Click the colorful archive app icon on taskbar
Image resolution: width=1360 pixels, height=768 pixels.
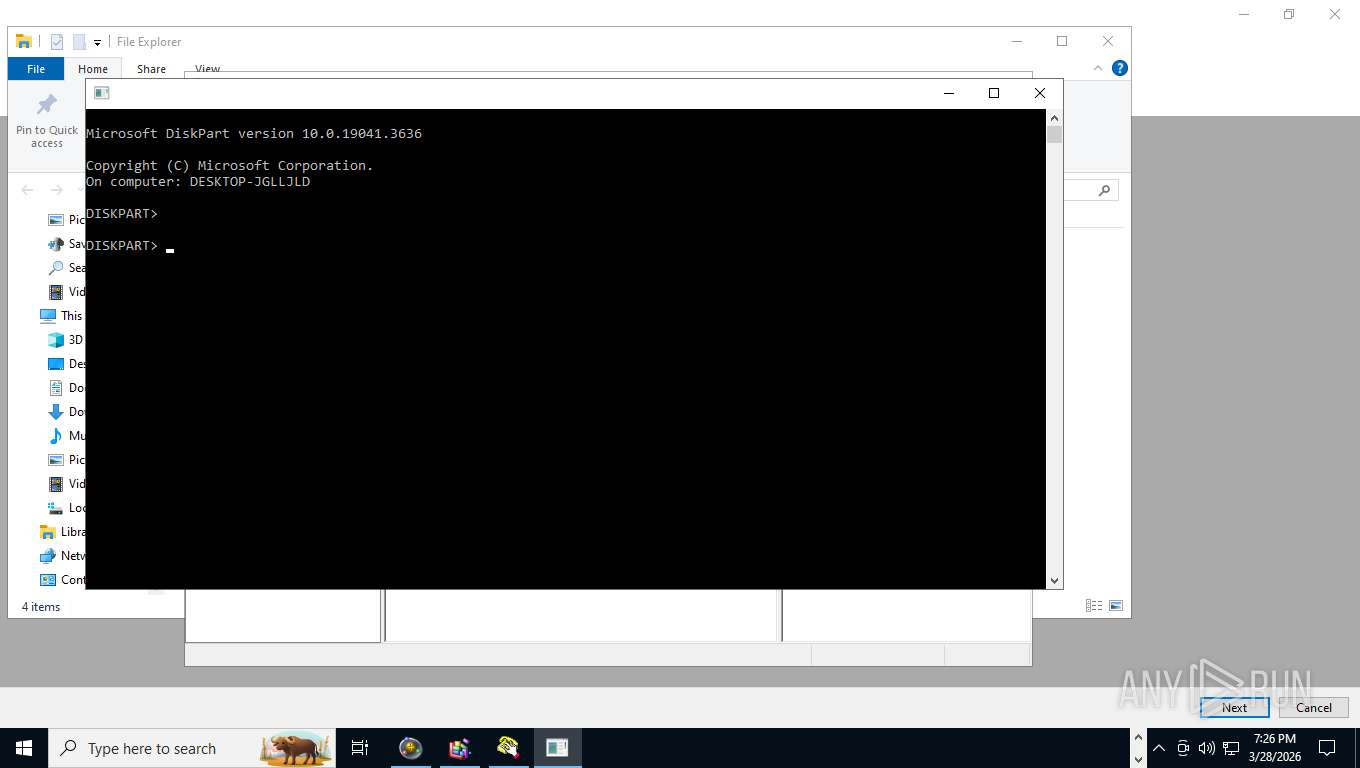[459, 748]
